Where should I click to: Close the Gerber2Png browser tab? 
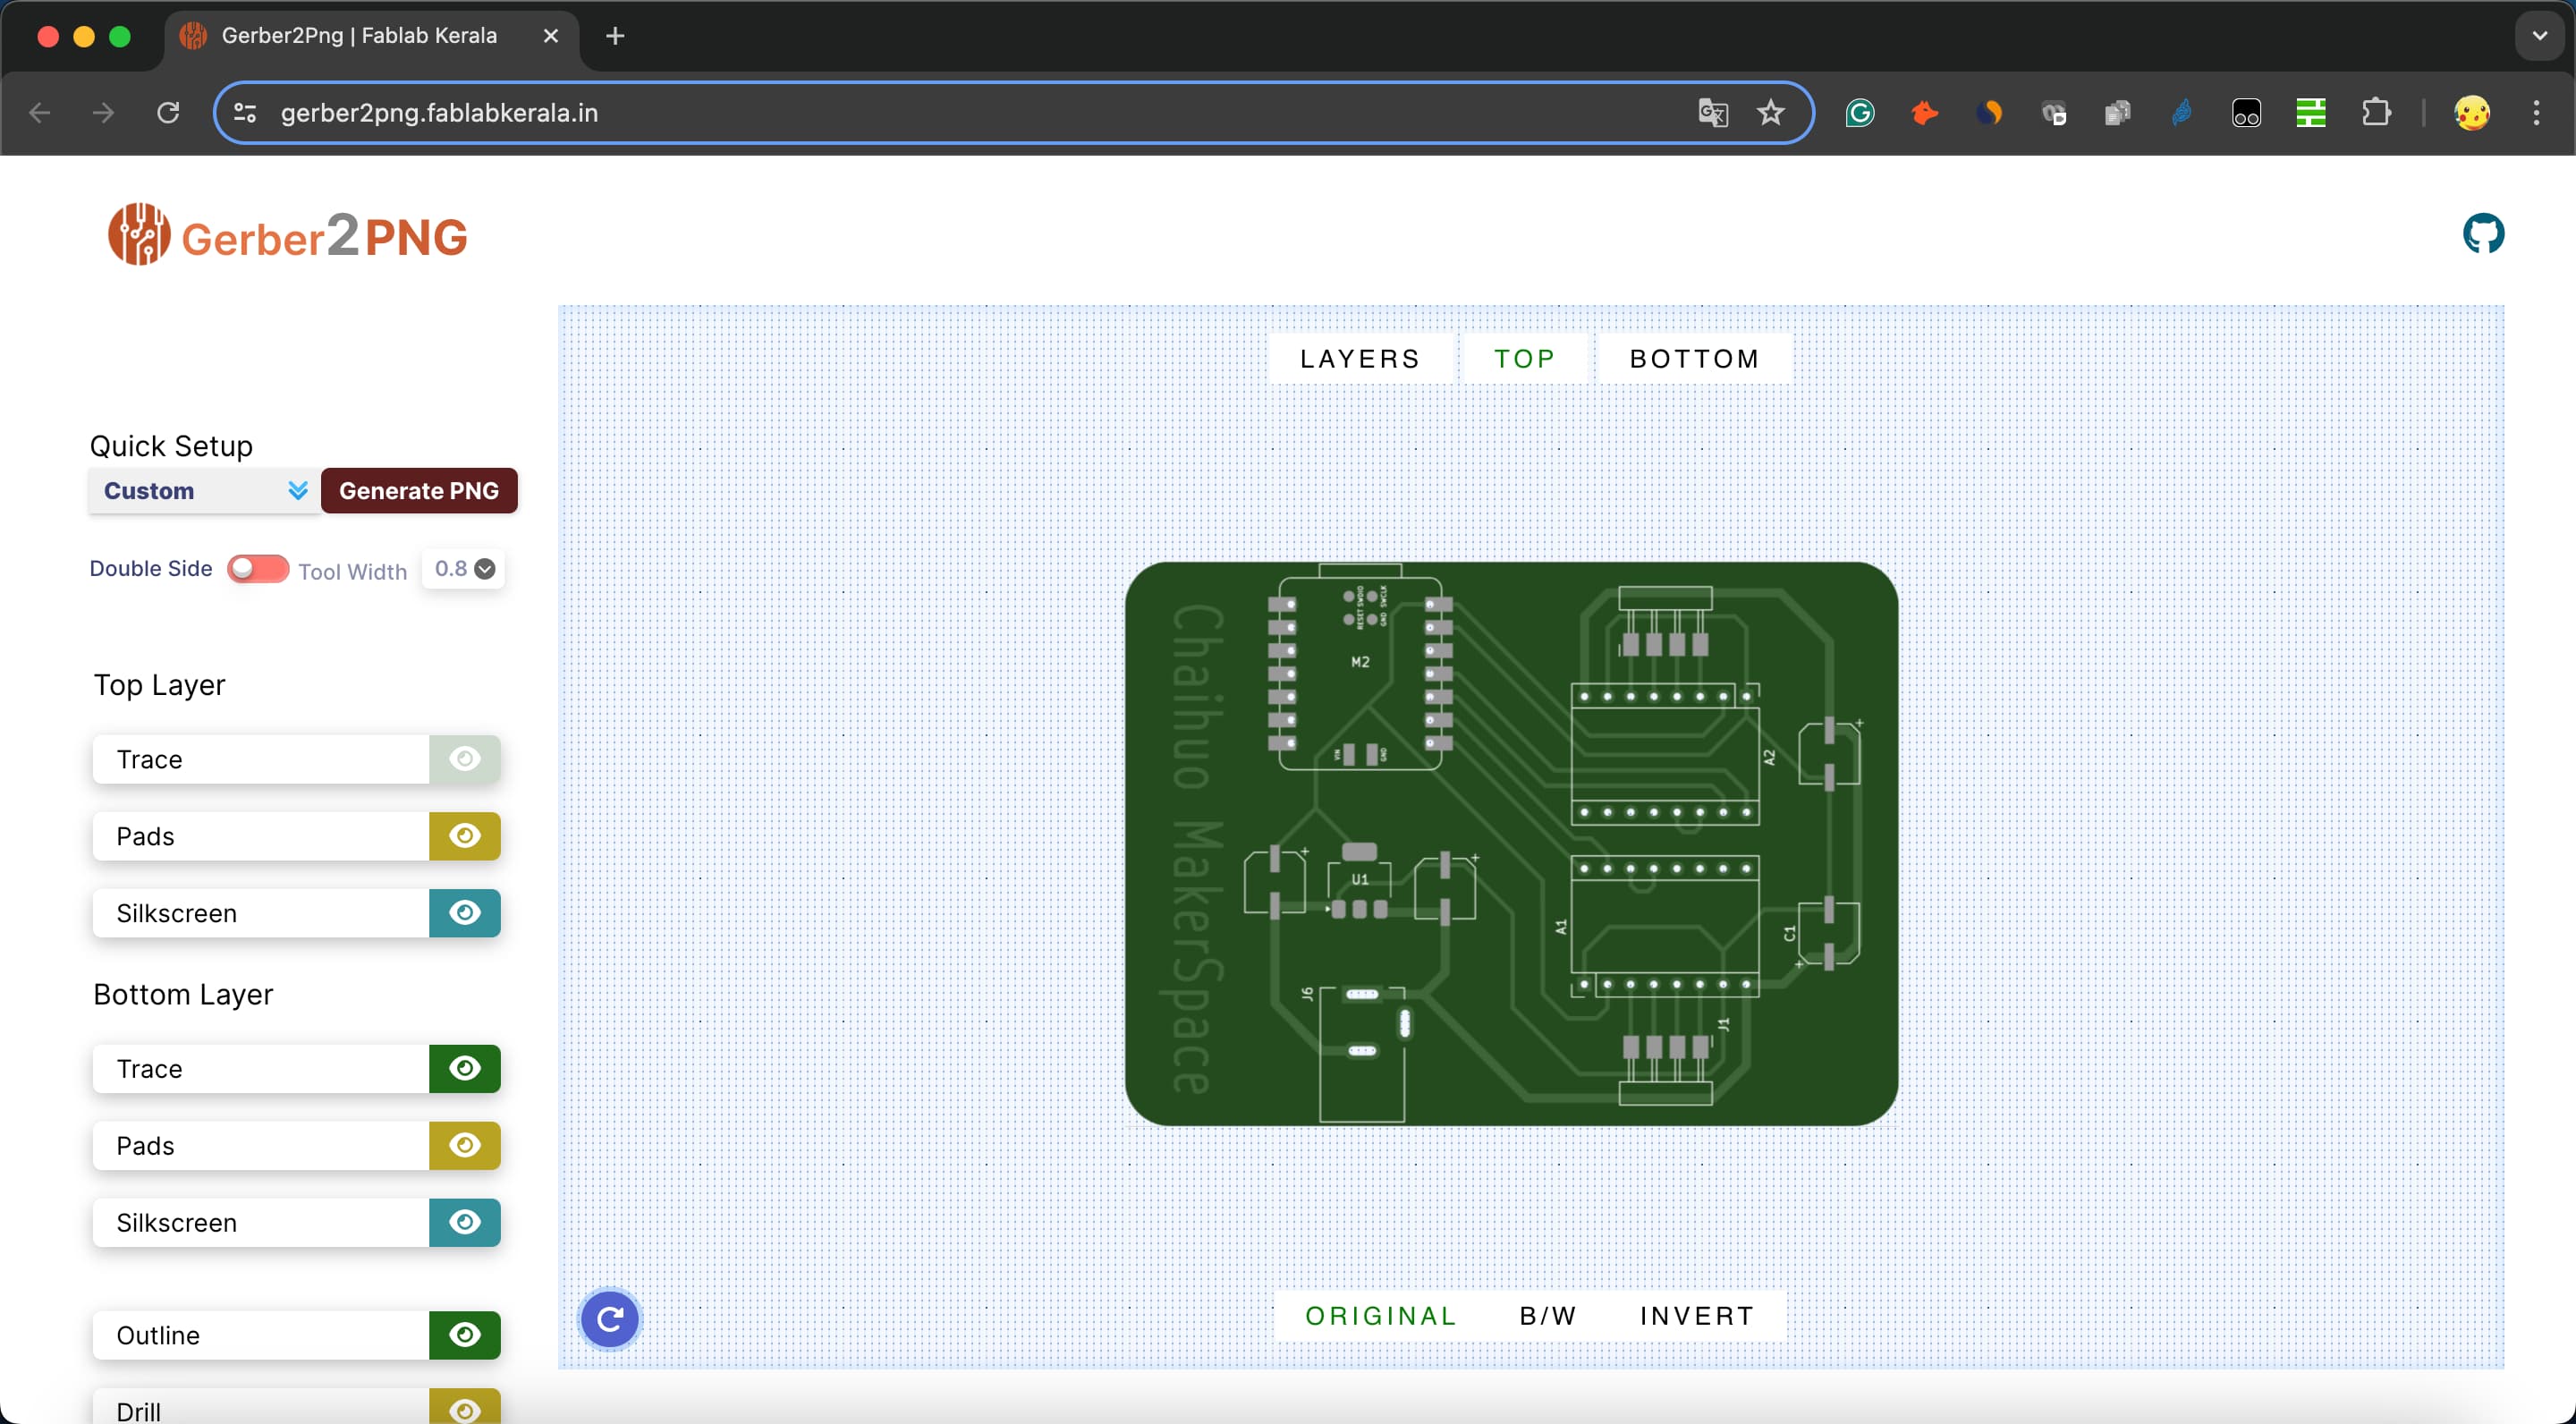[550, 36]
